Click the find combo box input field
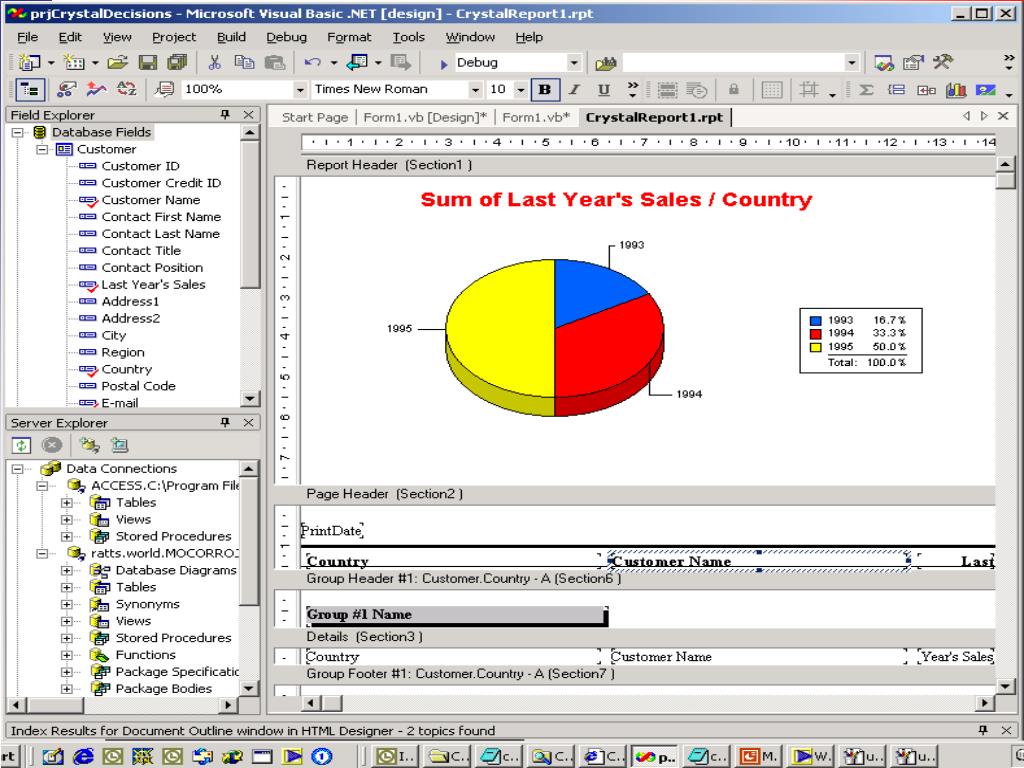1024x768 pixels. [733, 63]
